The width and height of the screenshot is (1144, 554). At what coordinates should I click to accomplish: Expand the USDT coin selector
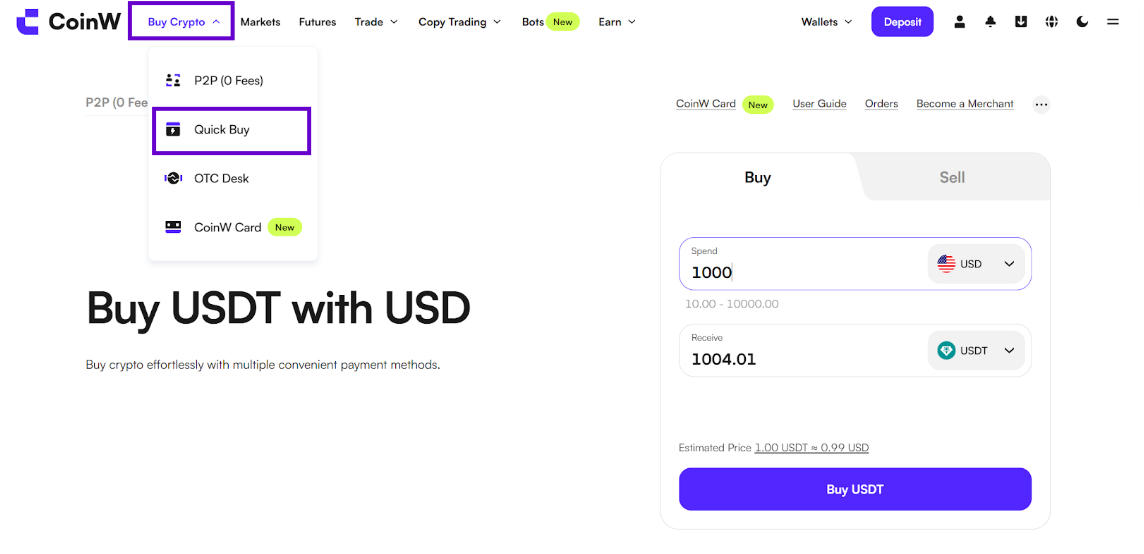click(x=976, y=350)
